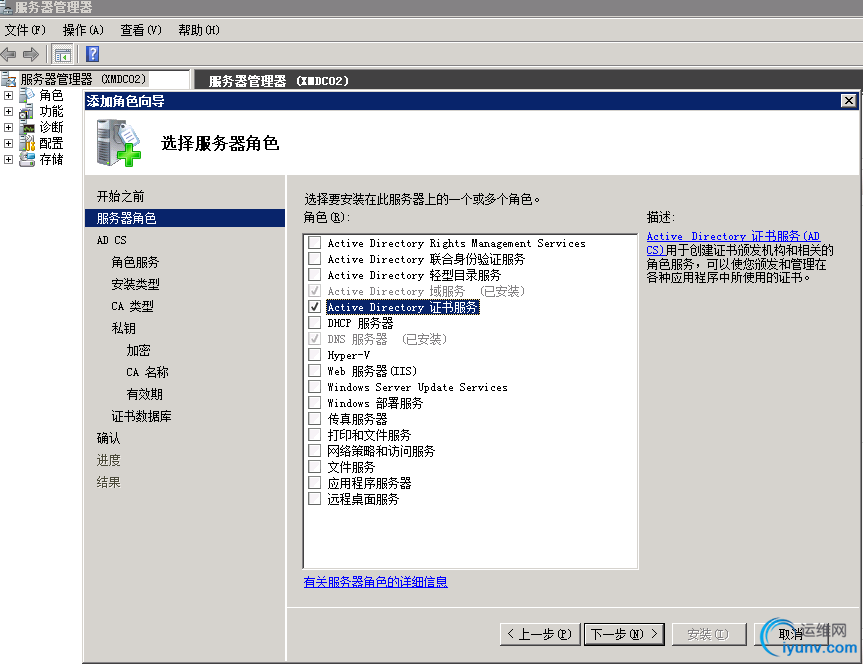Screen dimensions: 863x664
Task: Click the Back arrow toolbar icon
Action: click(x=9, y=54)
